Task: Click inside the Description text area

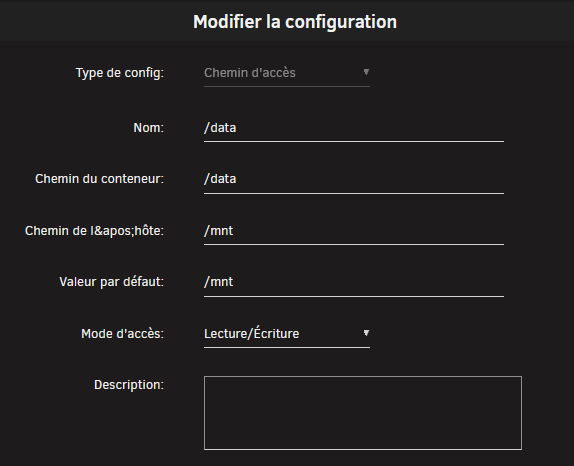Action: tap(363, 413)
